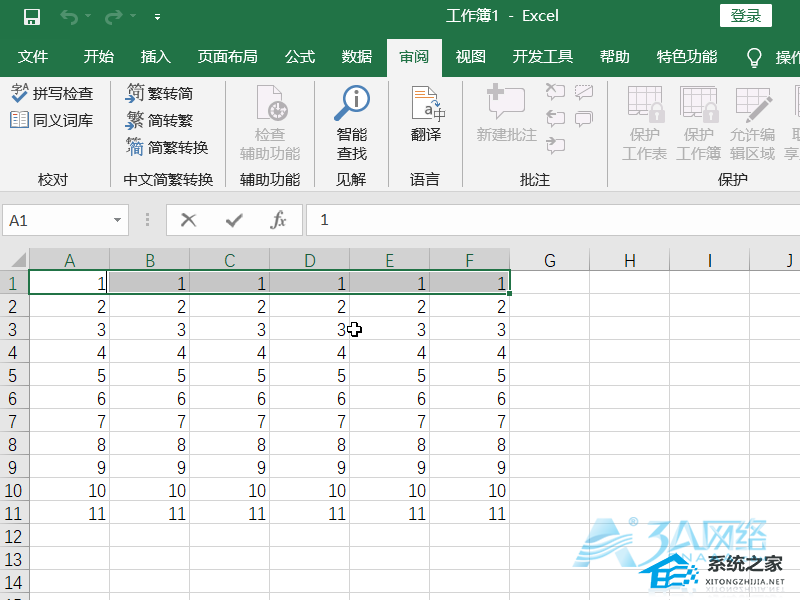Select column A header
800x600 pixels.
69,260
